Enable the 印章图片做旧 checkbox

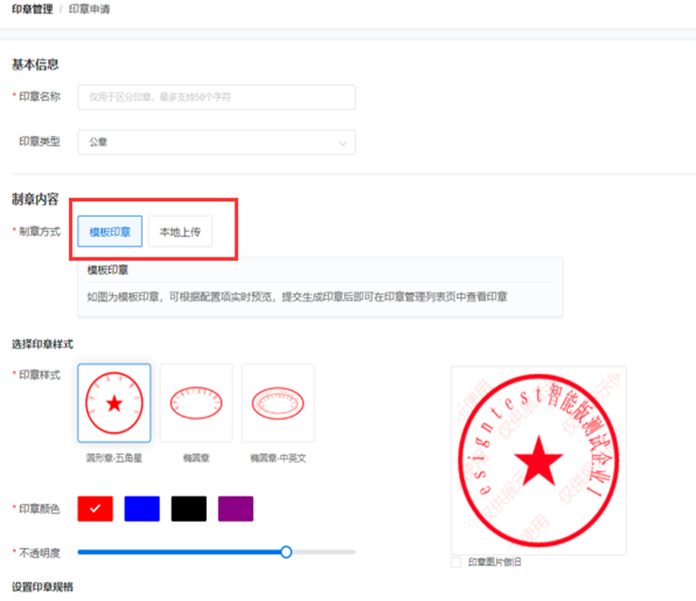pos(457,562)
